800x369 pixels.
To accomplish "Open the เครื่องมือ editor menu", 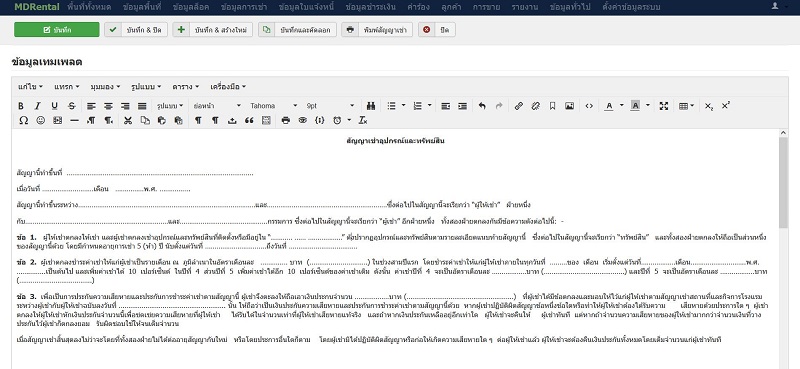I will (228, 87).
